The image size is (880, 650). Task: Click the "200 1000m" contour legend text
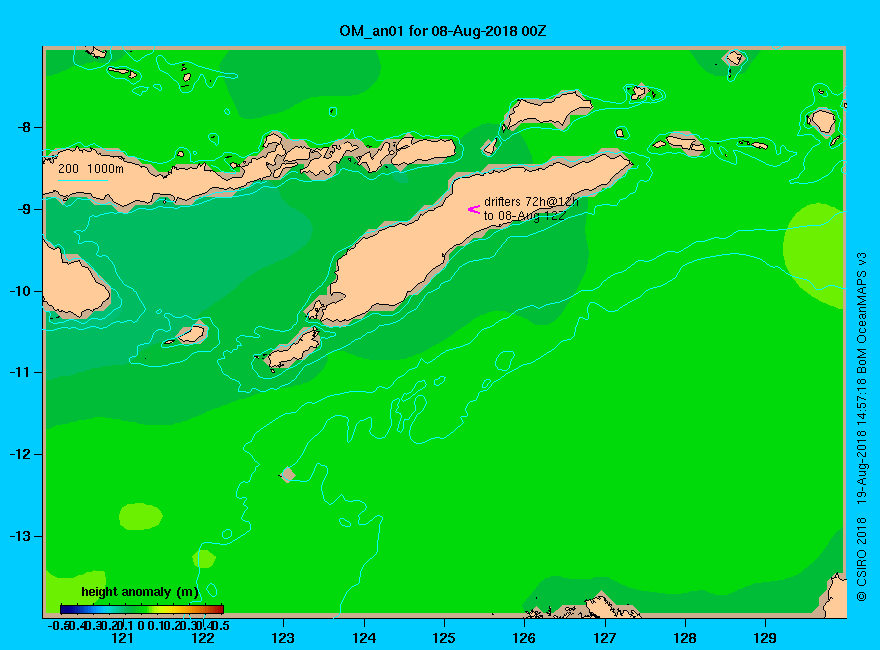click(91, 168)
